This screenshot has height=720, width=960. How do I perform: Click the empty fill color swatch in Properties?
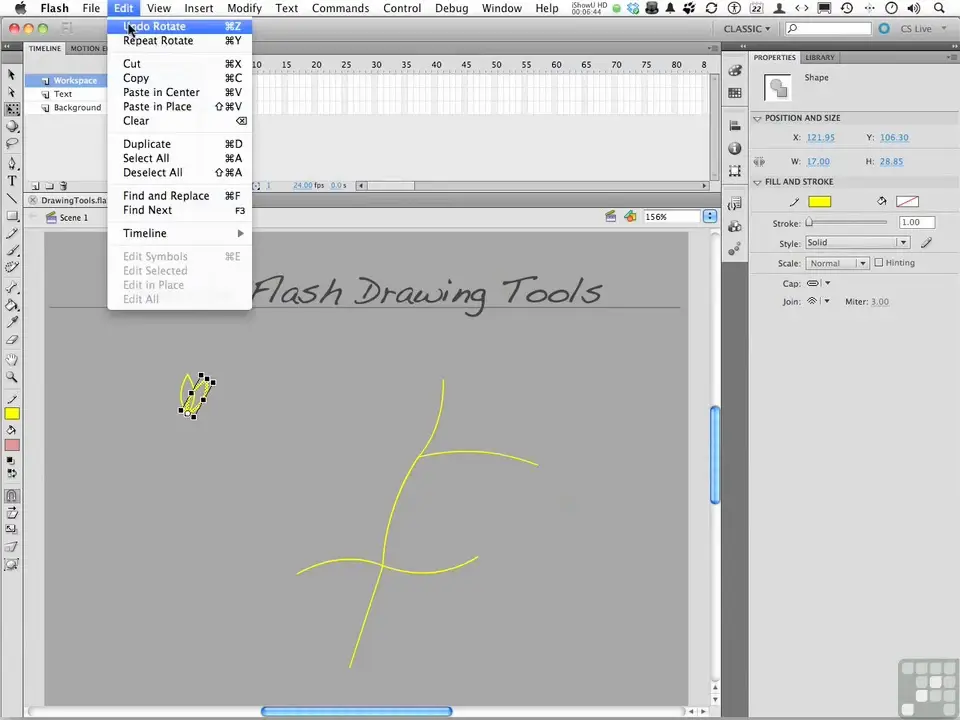[x=907, y=201]
